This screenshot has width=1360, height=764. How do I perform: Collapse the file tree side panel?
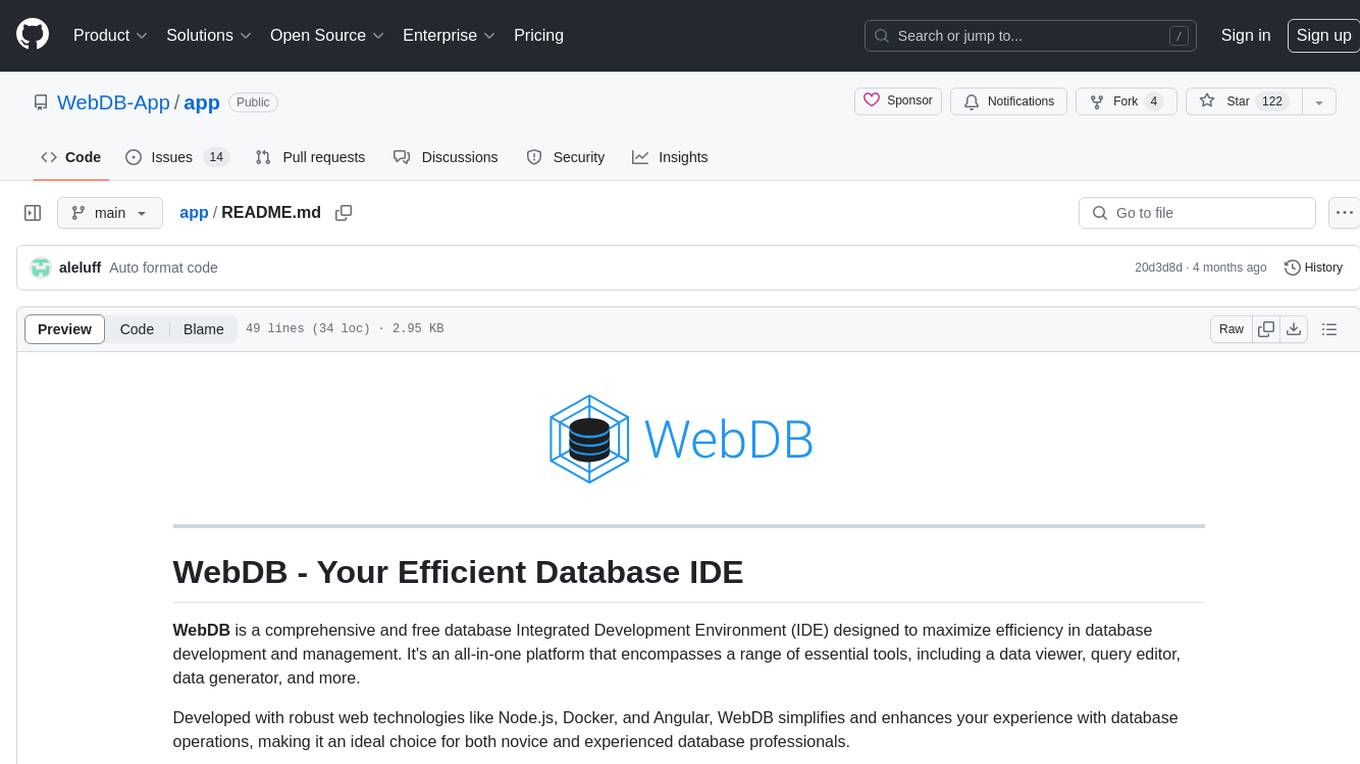pos(32,213)
